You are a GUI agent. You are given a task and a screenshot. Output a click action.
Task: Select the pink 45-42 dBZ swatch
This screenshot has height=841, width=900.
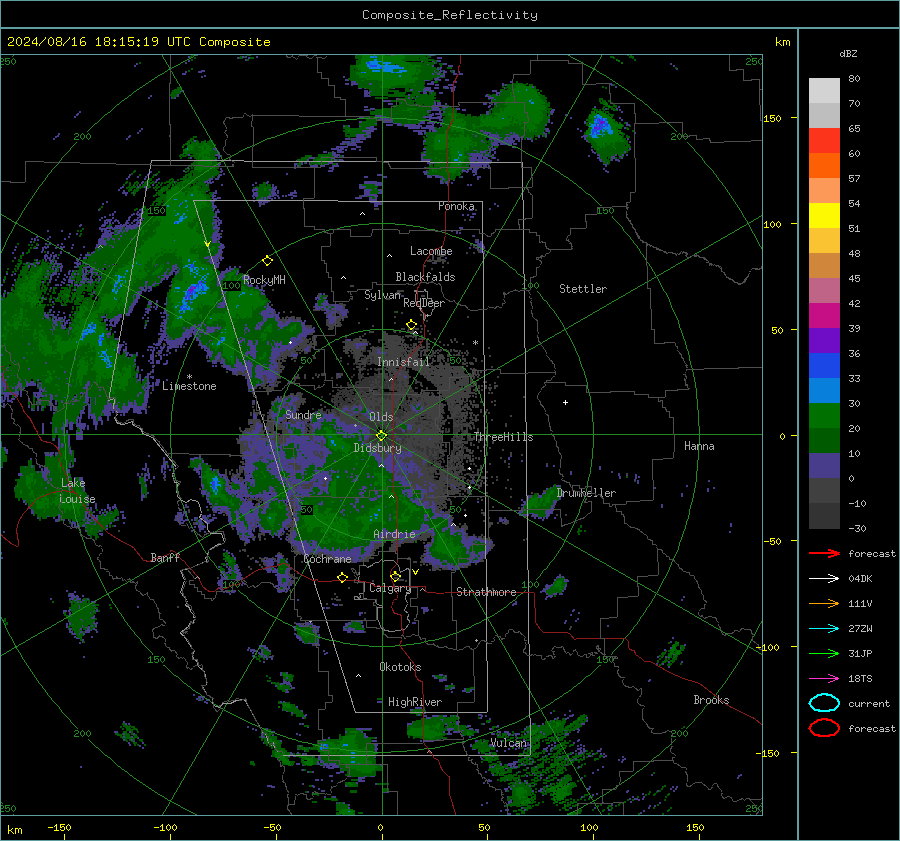click(x=824, y=290)
